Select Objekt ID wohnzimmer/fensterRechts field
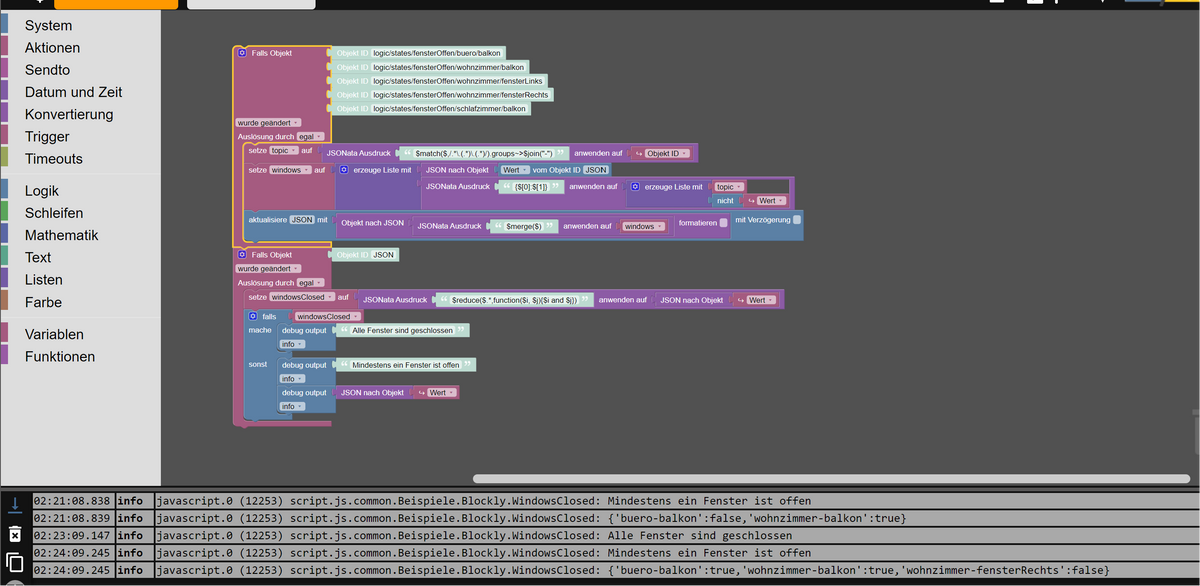 (461, 95)
